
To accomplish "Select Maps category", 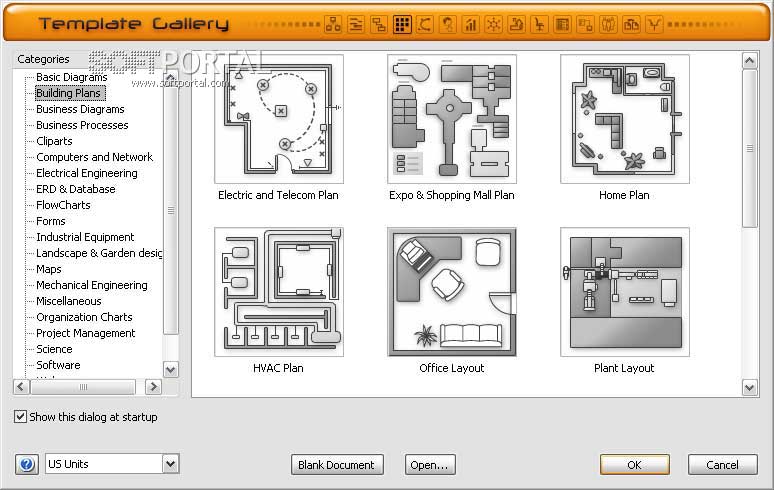I will pyautogui.click(x=48, y=269).
